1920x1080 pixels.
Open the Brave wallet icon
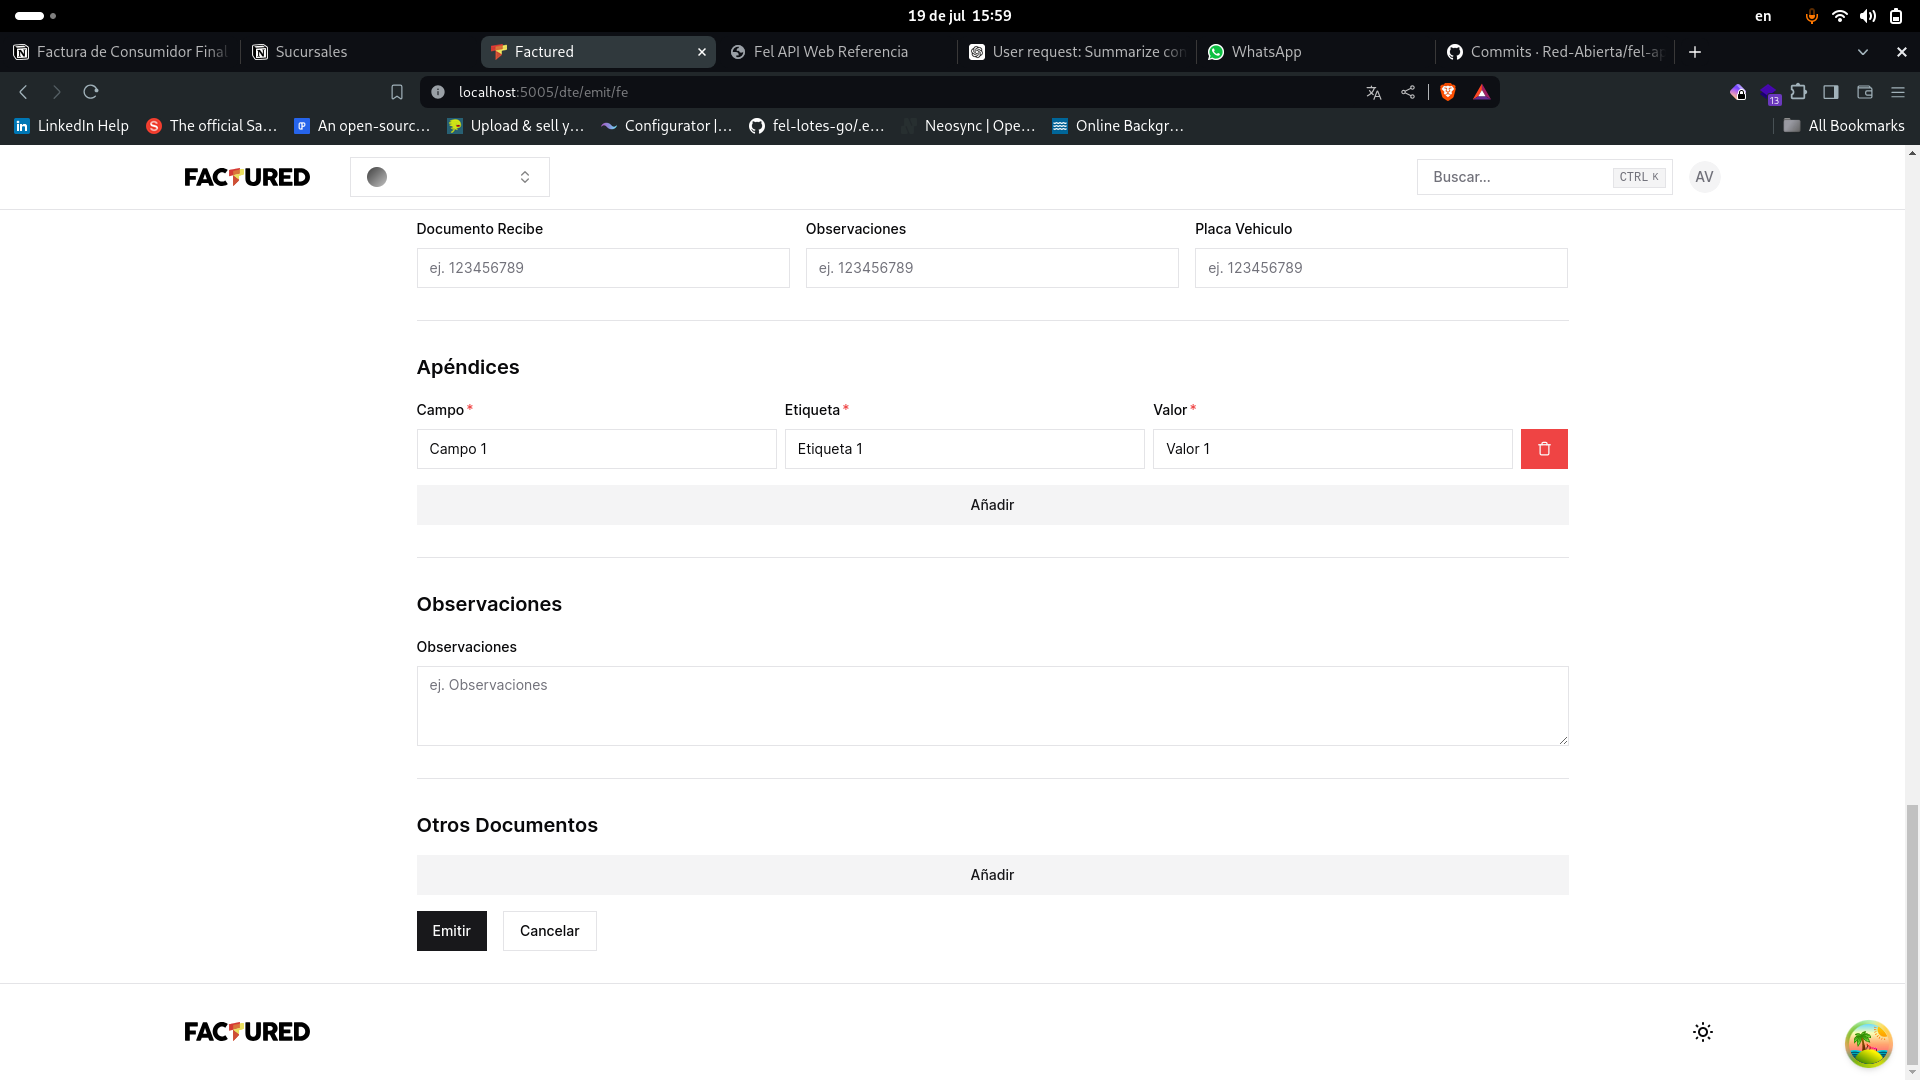click(x=1865, y=92)
